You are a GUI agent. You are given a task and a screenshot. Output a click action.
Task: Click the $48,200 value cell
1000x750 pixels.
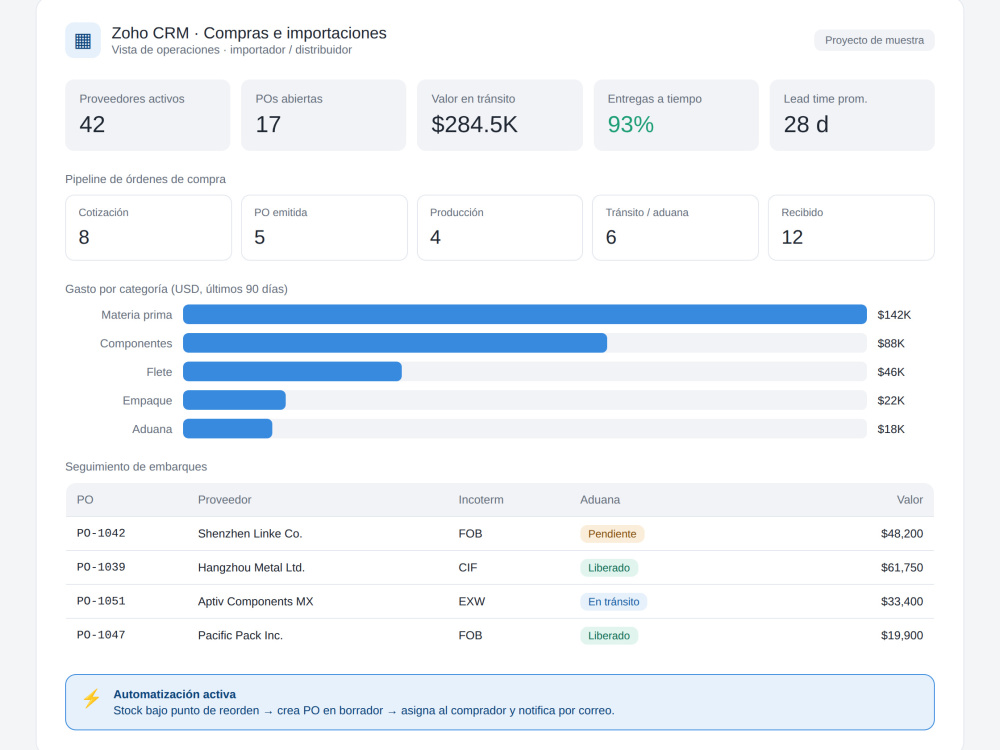tap(902, 534)
